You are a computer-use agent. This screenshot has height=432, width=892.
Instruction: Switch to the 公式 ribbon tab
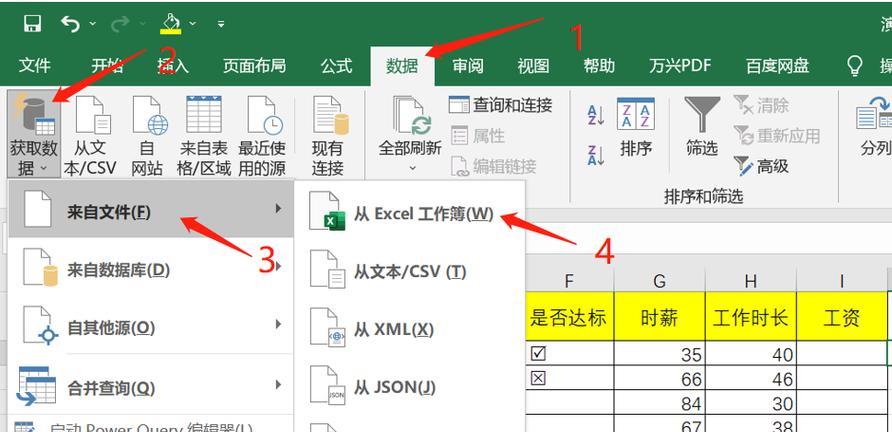click(336, 66)
